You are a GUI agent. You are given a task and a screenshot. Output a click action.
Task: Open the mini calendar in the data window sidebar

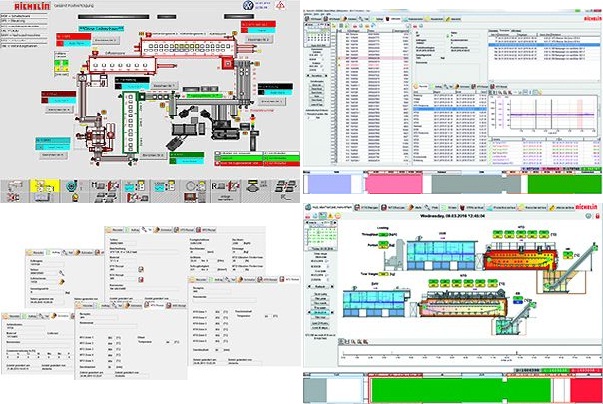[318, 35]
